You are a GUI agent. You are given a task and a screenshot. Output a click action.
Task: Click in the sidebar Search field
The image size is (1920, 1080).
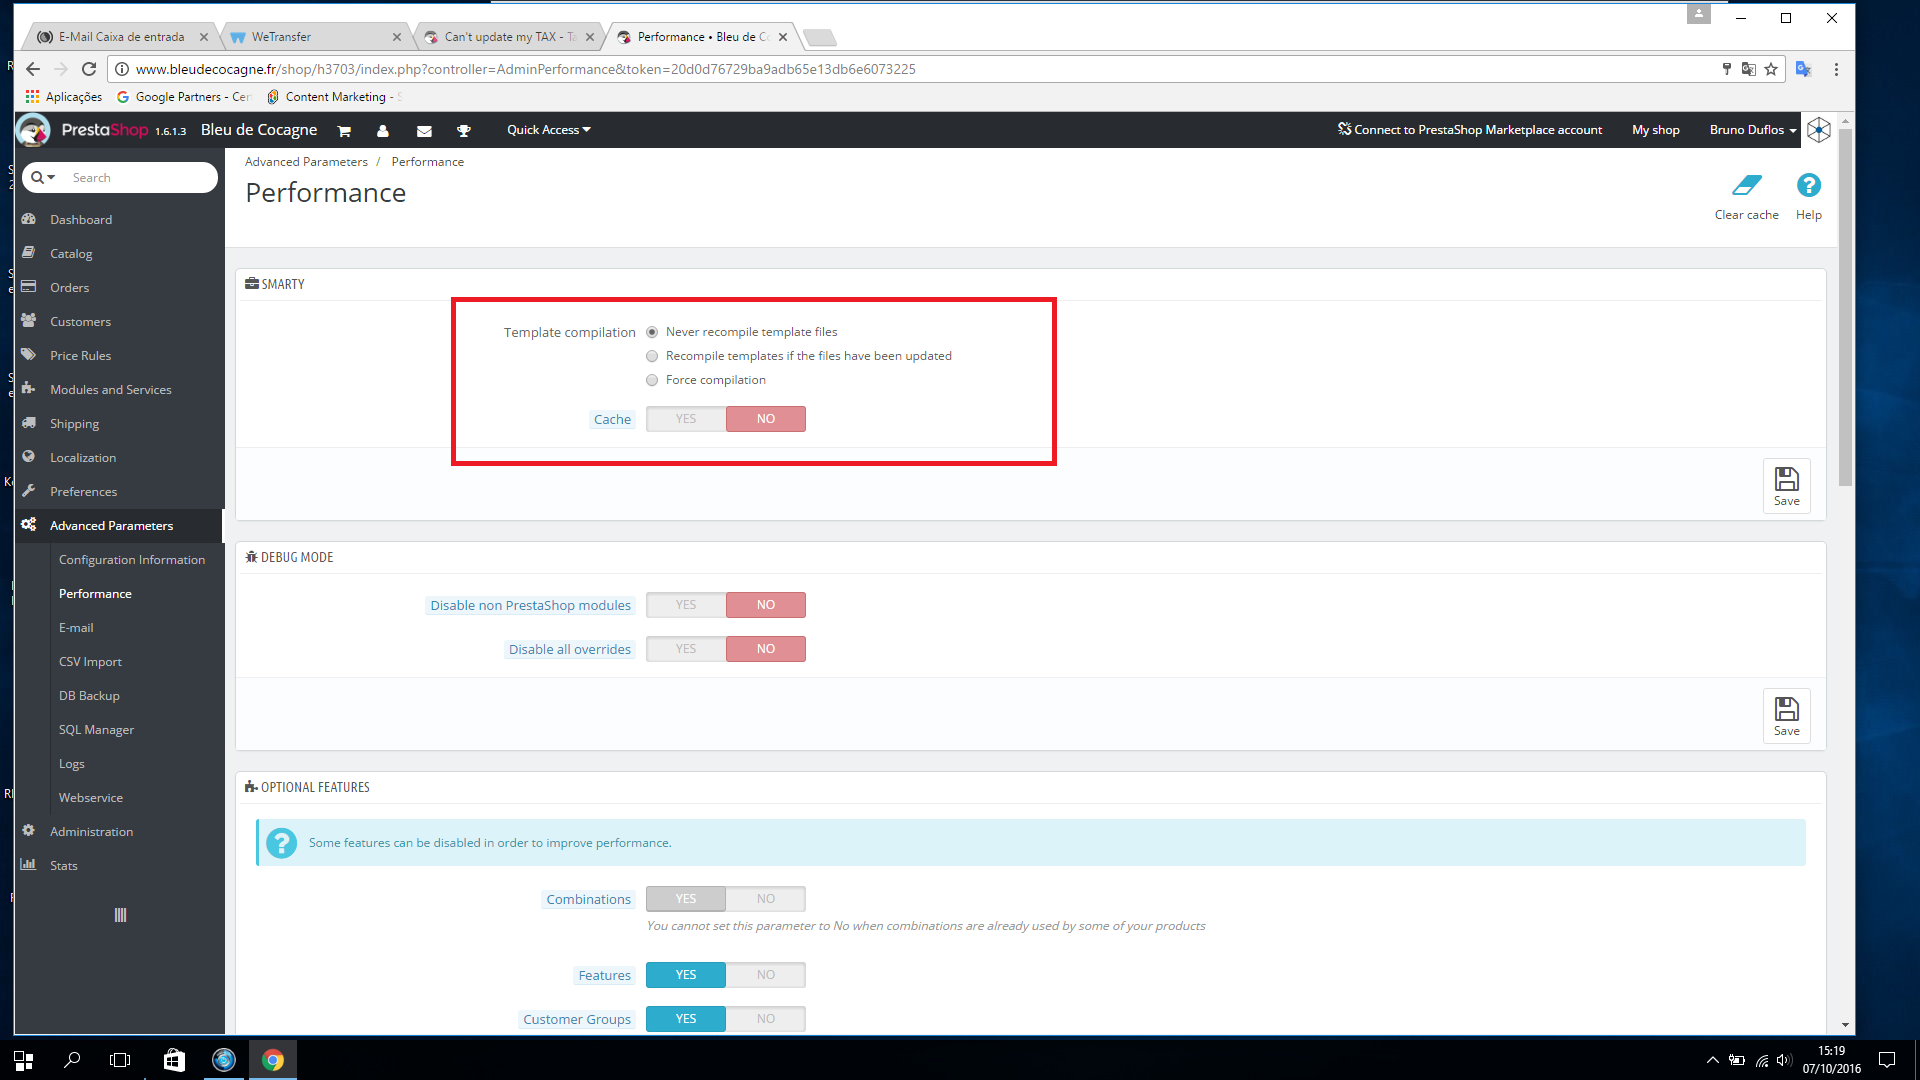tap(138, 178)
